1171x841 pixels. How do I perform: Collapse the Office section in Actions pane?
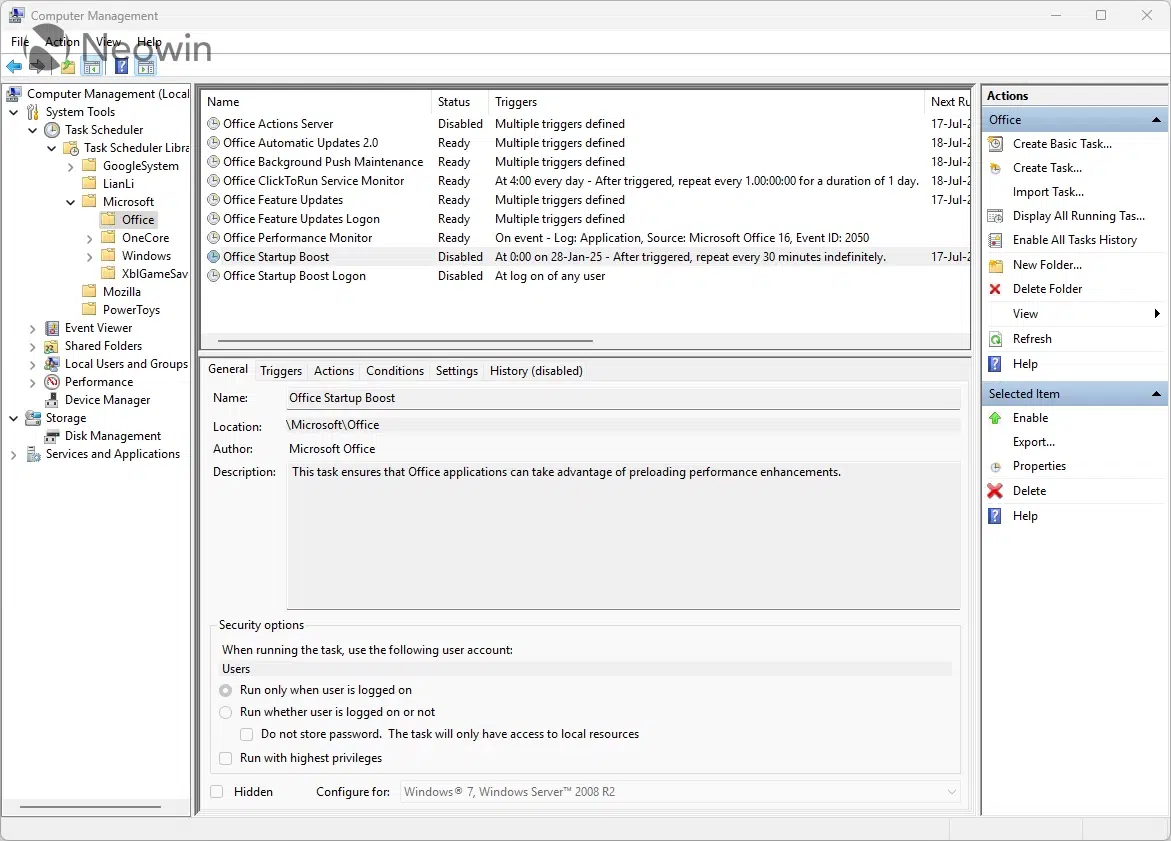(1156, 120)
